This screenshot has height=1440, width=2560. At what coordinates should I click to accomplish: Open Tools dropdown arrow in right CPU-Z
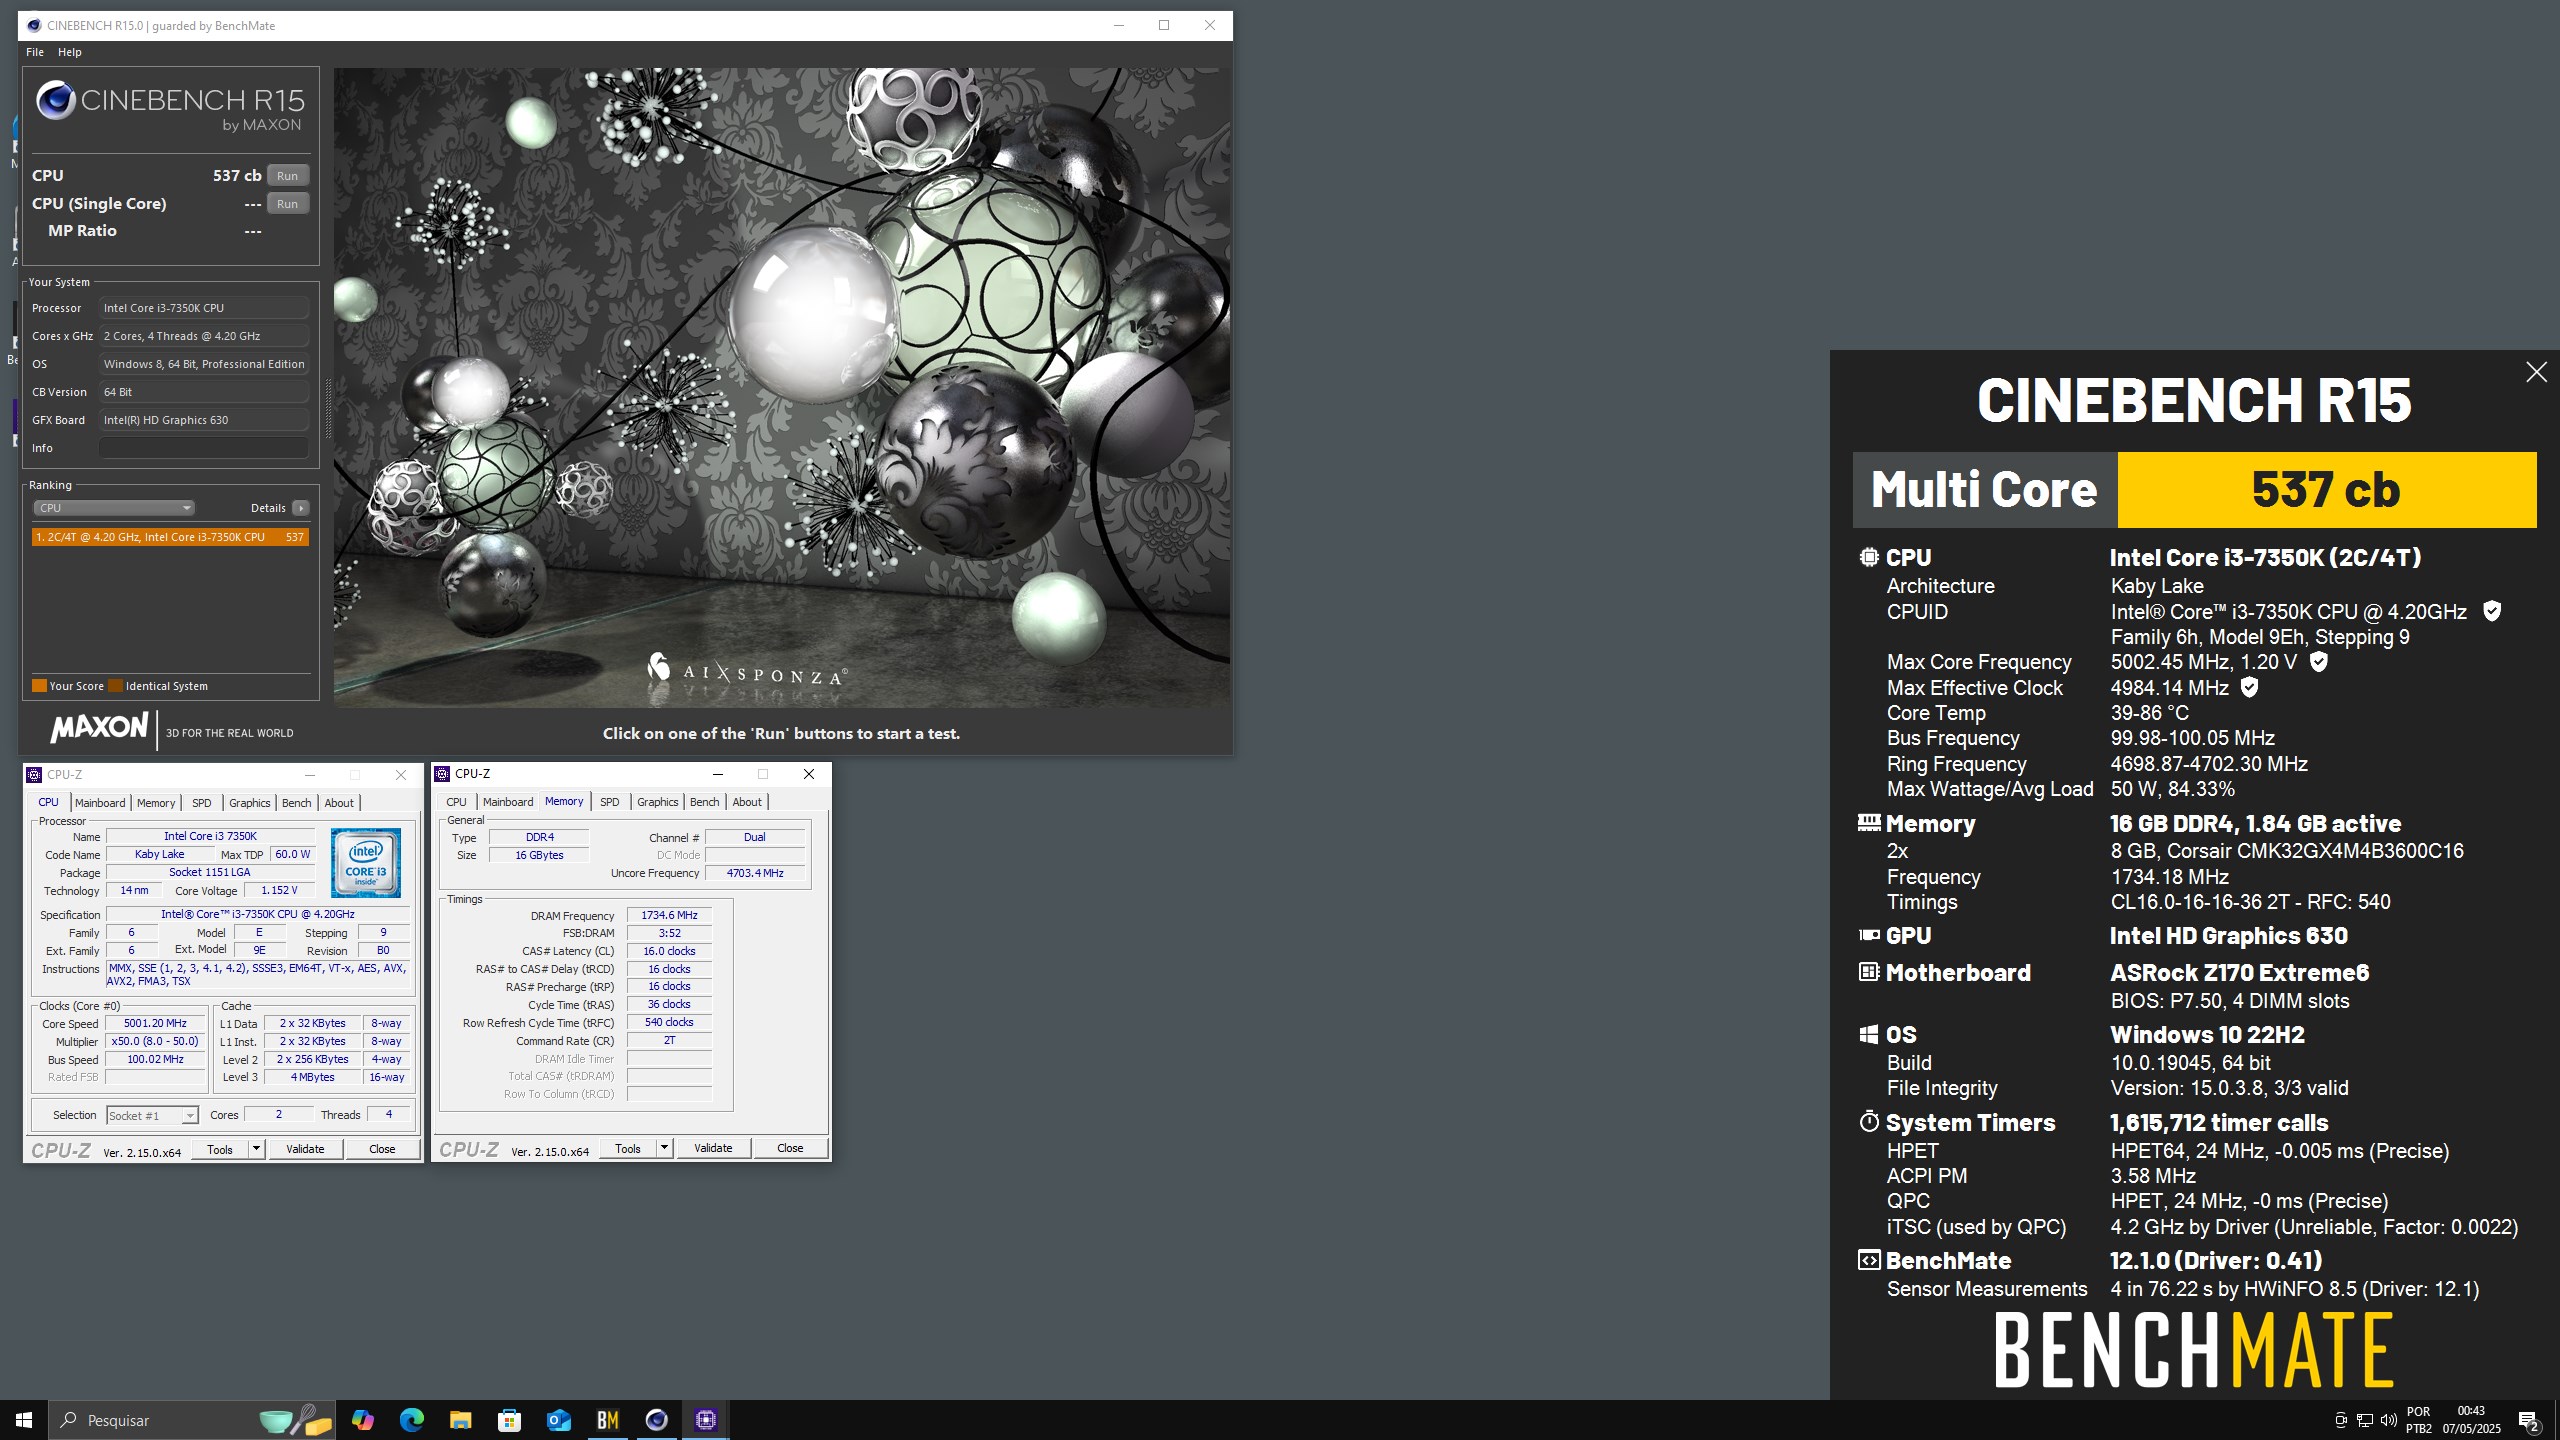664,1148
